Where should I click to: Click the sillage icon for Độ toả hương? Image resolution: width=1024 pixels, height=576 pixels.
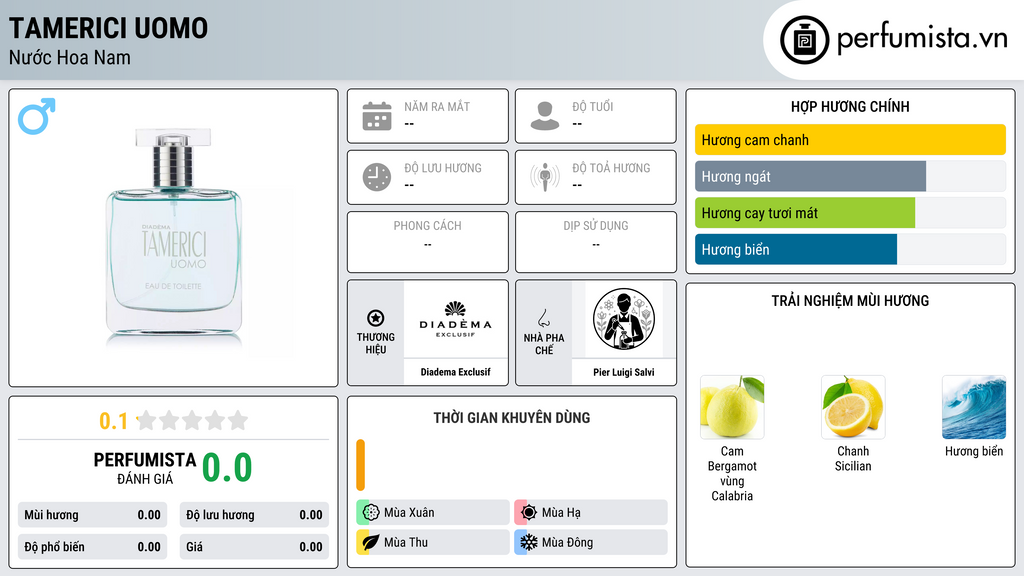[x=545, y=177]
